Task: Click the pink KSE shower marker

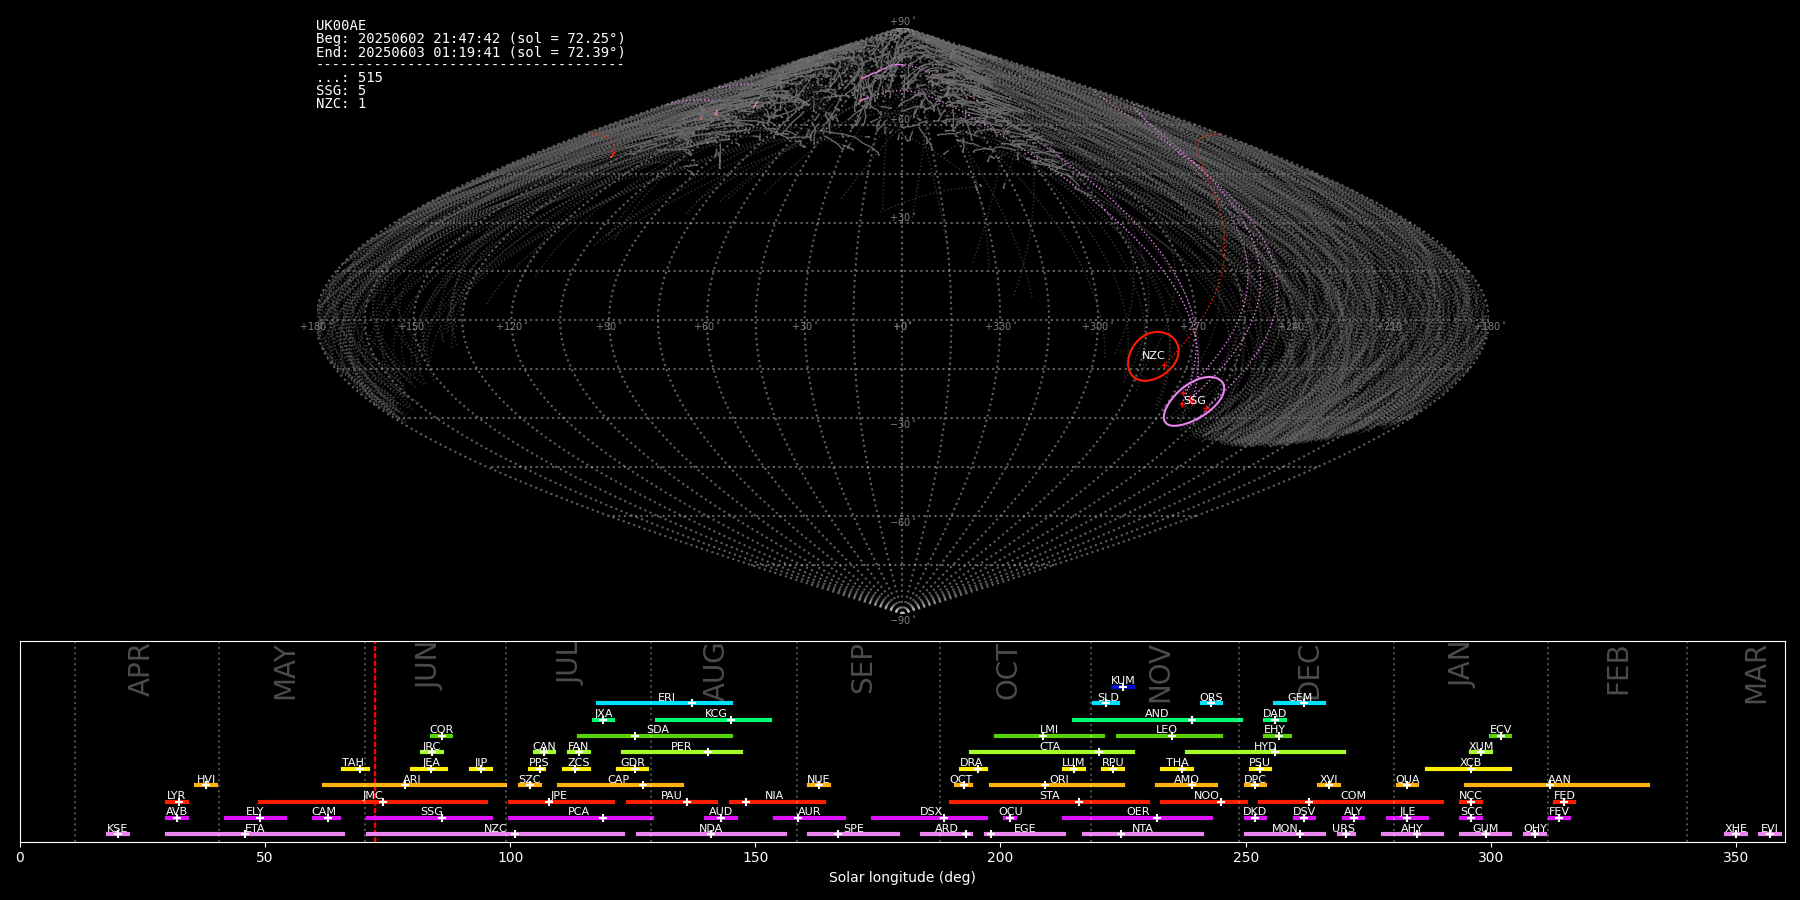Action: pos(118,834)
